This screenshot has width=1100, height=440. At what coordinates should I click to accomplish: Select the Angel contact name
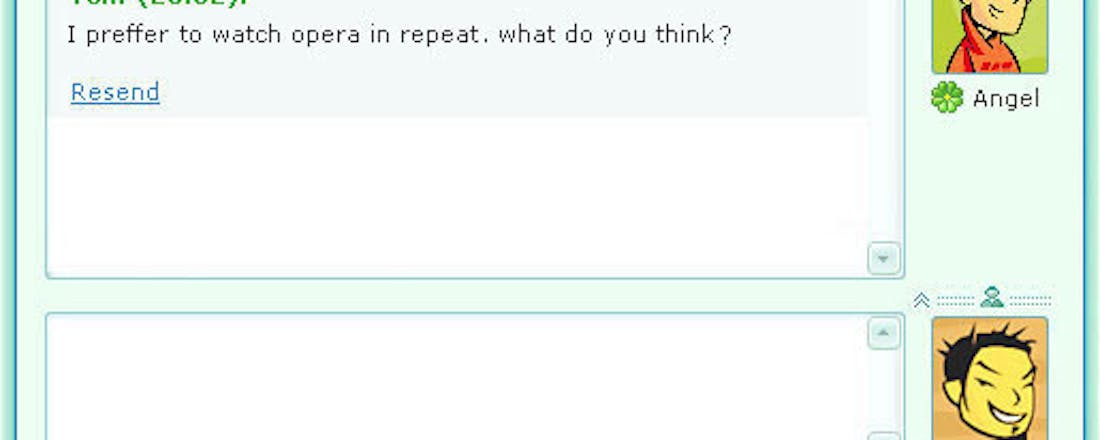point(1006,98)
